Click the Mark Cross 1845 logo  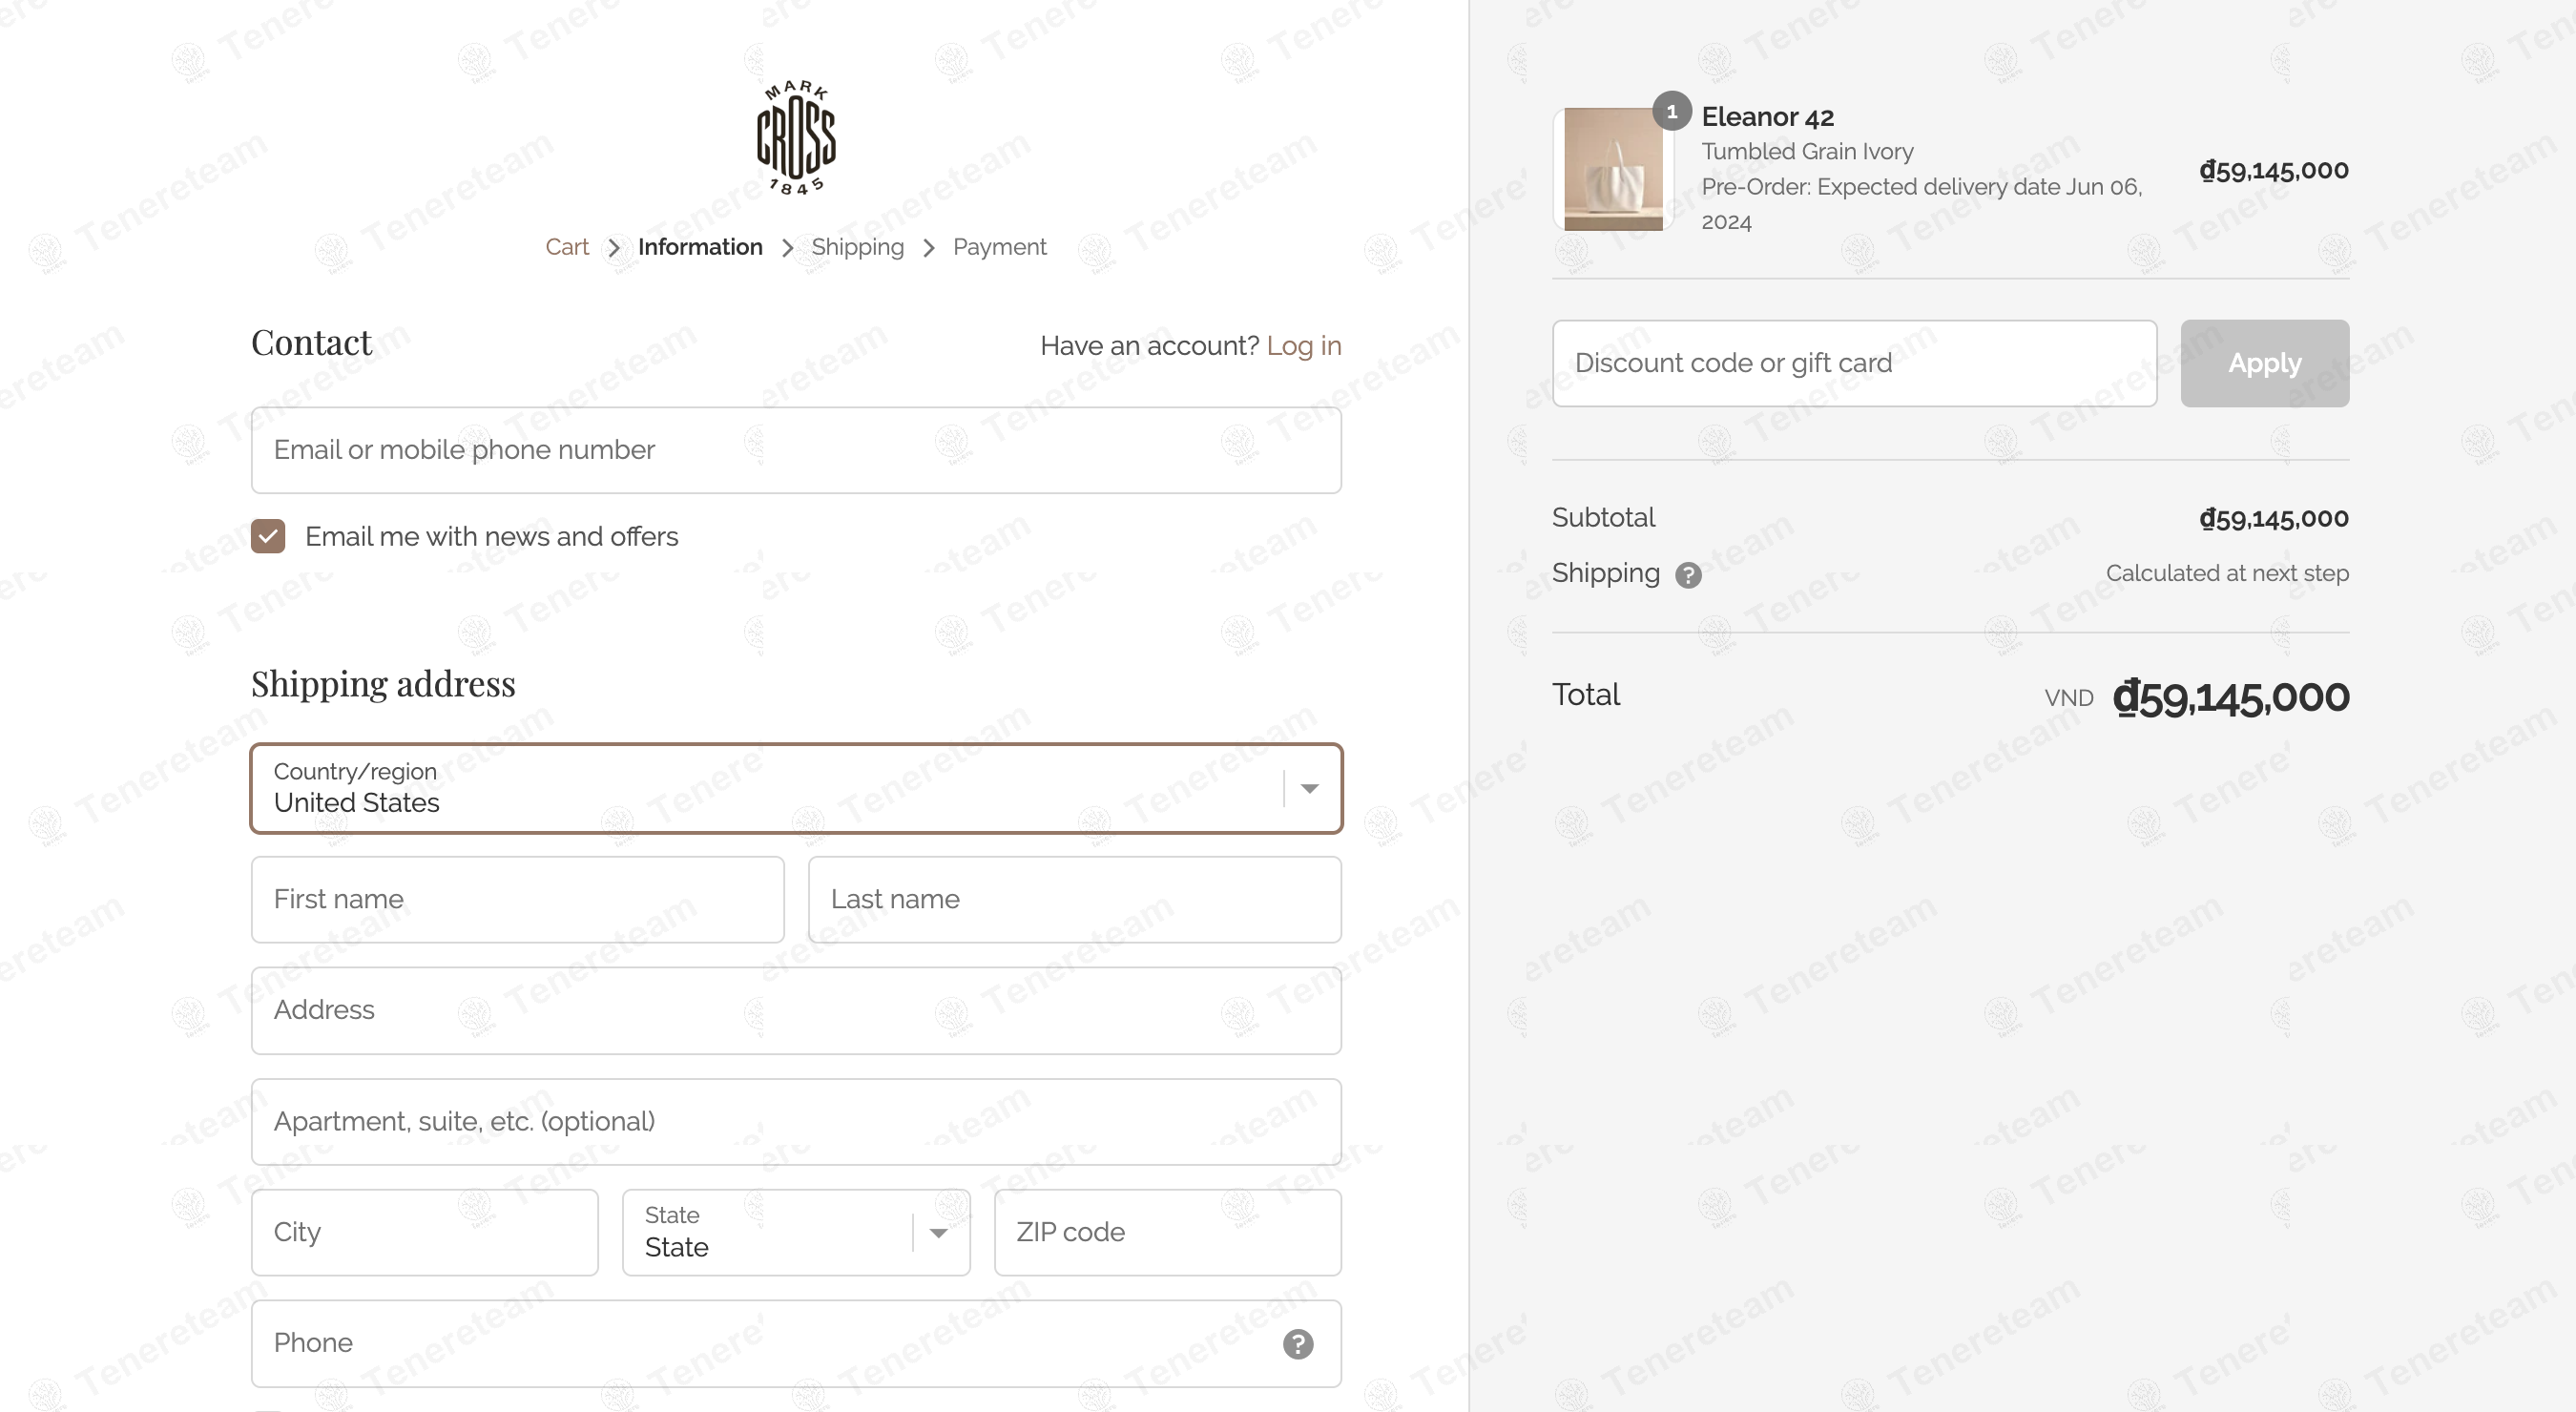(x=796, y=137)
